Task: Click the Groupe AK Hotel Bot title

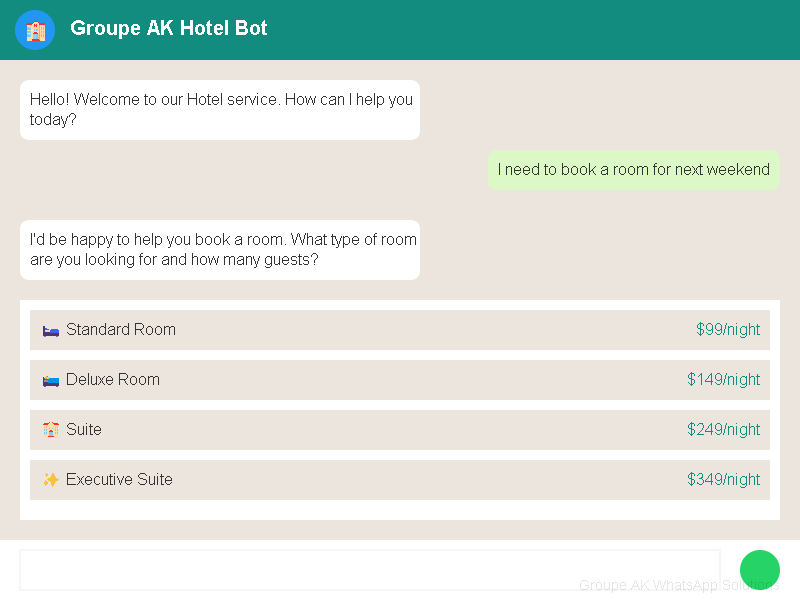Action: 168,29
